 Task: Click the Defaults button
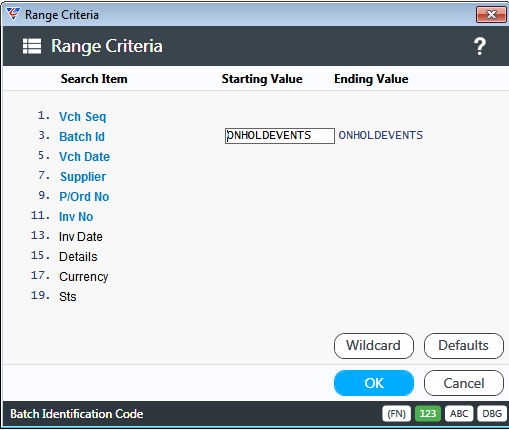(464, 346)
